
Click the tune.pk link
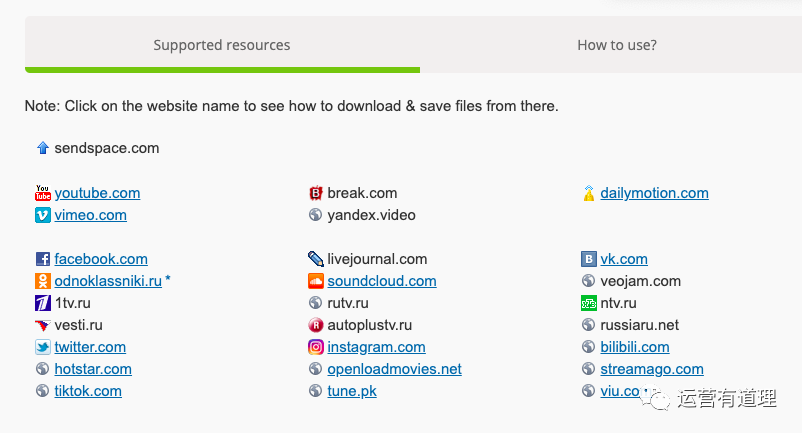(352, 391)
